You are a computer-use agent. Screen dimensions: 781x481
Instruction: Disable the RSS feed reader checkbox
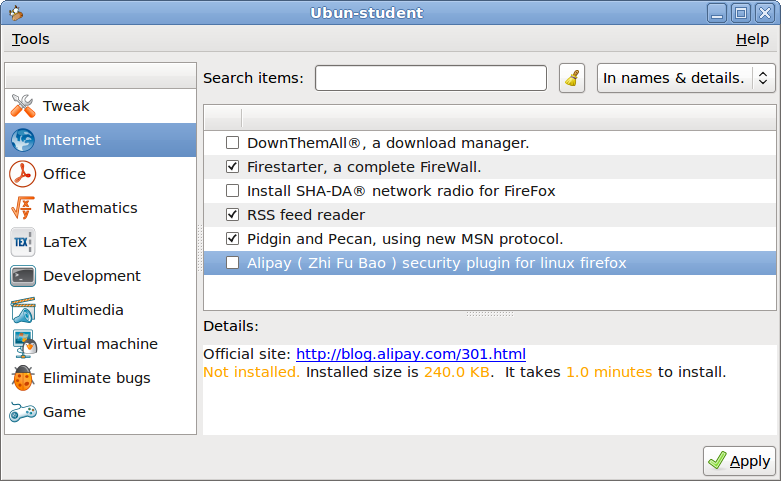click(233, 215)
